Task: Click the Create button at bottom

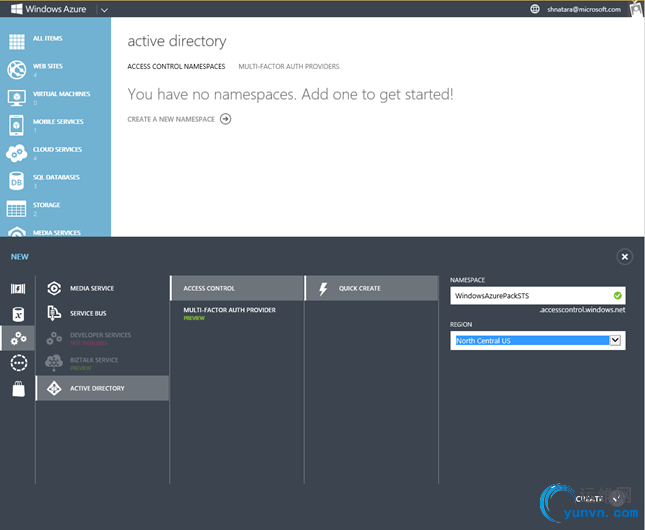Action: pos(598,499)
